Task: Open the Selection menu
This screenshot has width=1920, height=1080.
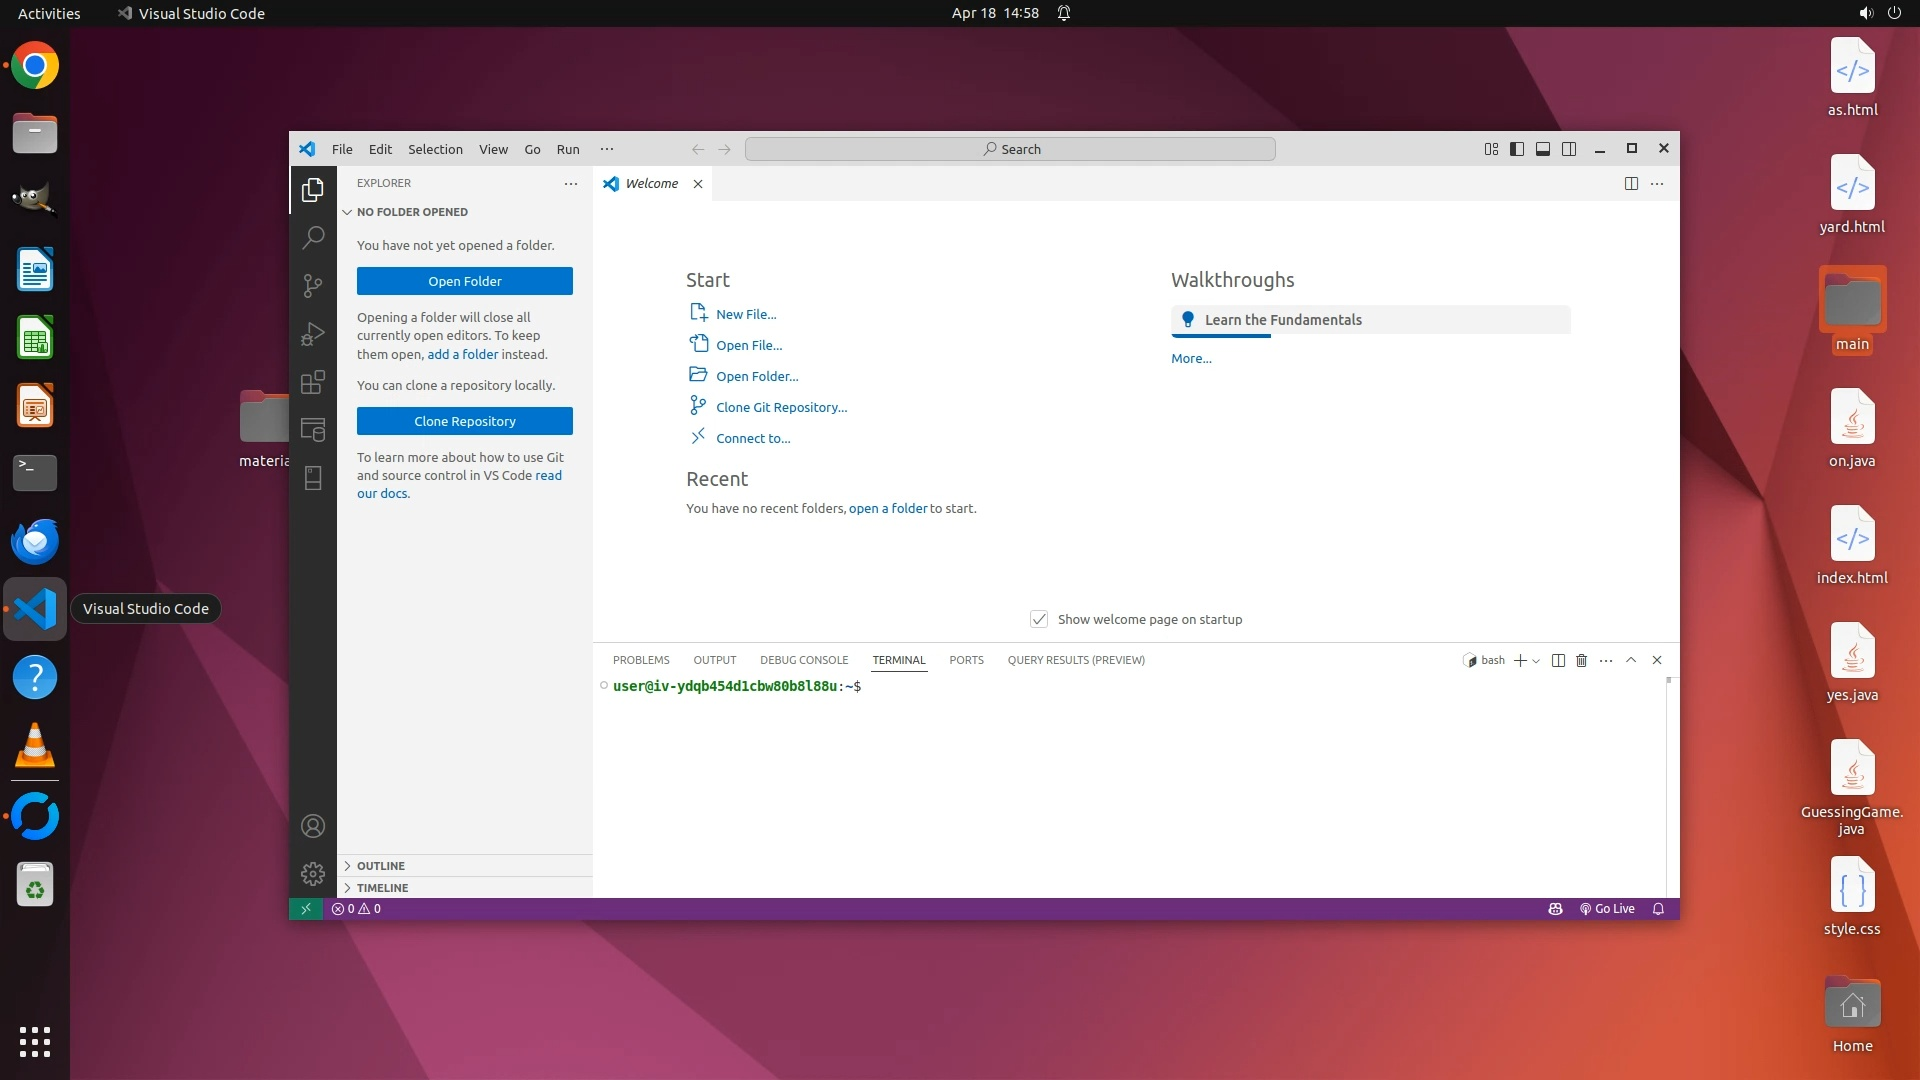Action: pyautogui.click(x=435, y=149)
